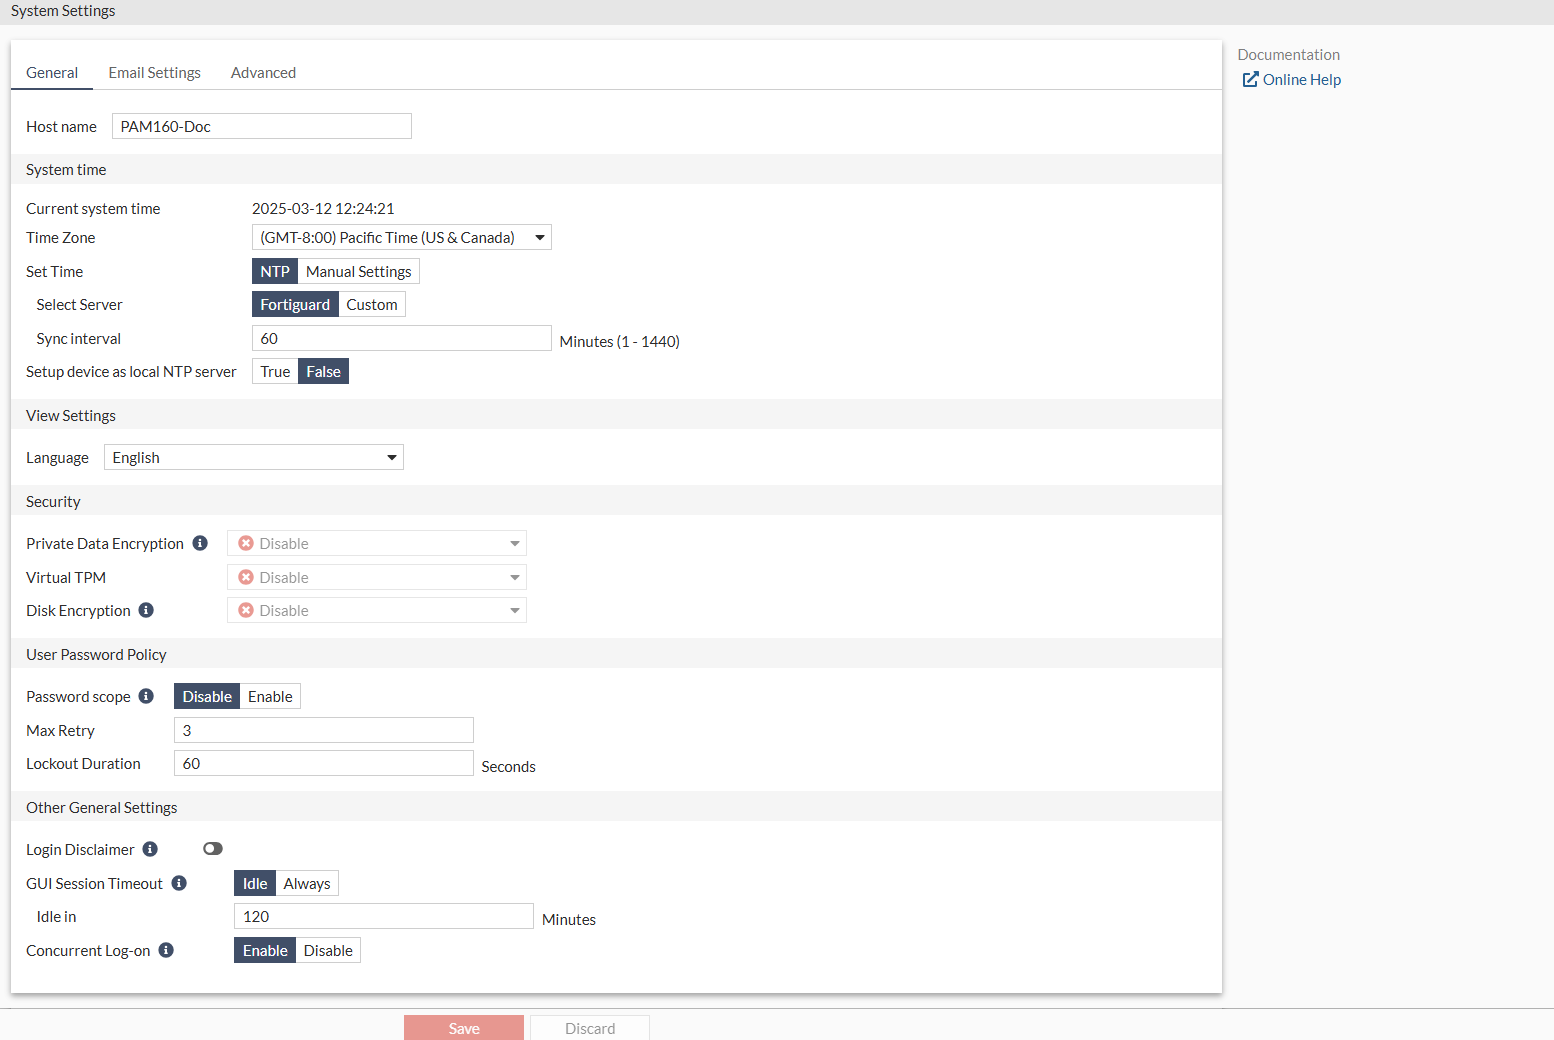This screenshot has width=1554, height=1040.
Task: Open the Virtual TPM dropdown
Action: (377, 577)
